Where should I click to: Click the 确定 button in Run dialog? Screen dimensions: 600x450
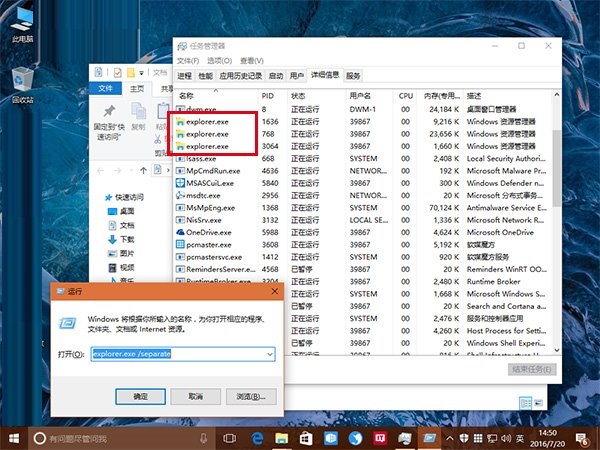coord(140,396)
